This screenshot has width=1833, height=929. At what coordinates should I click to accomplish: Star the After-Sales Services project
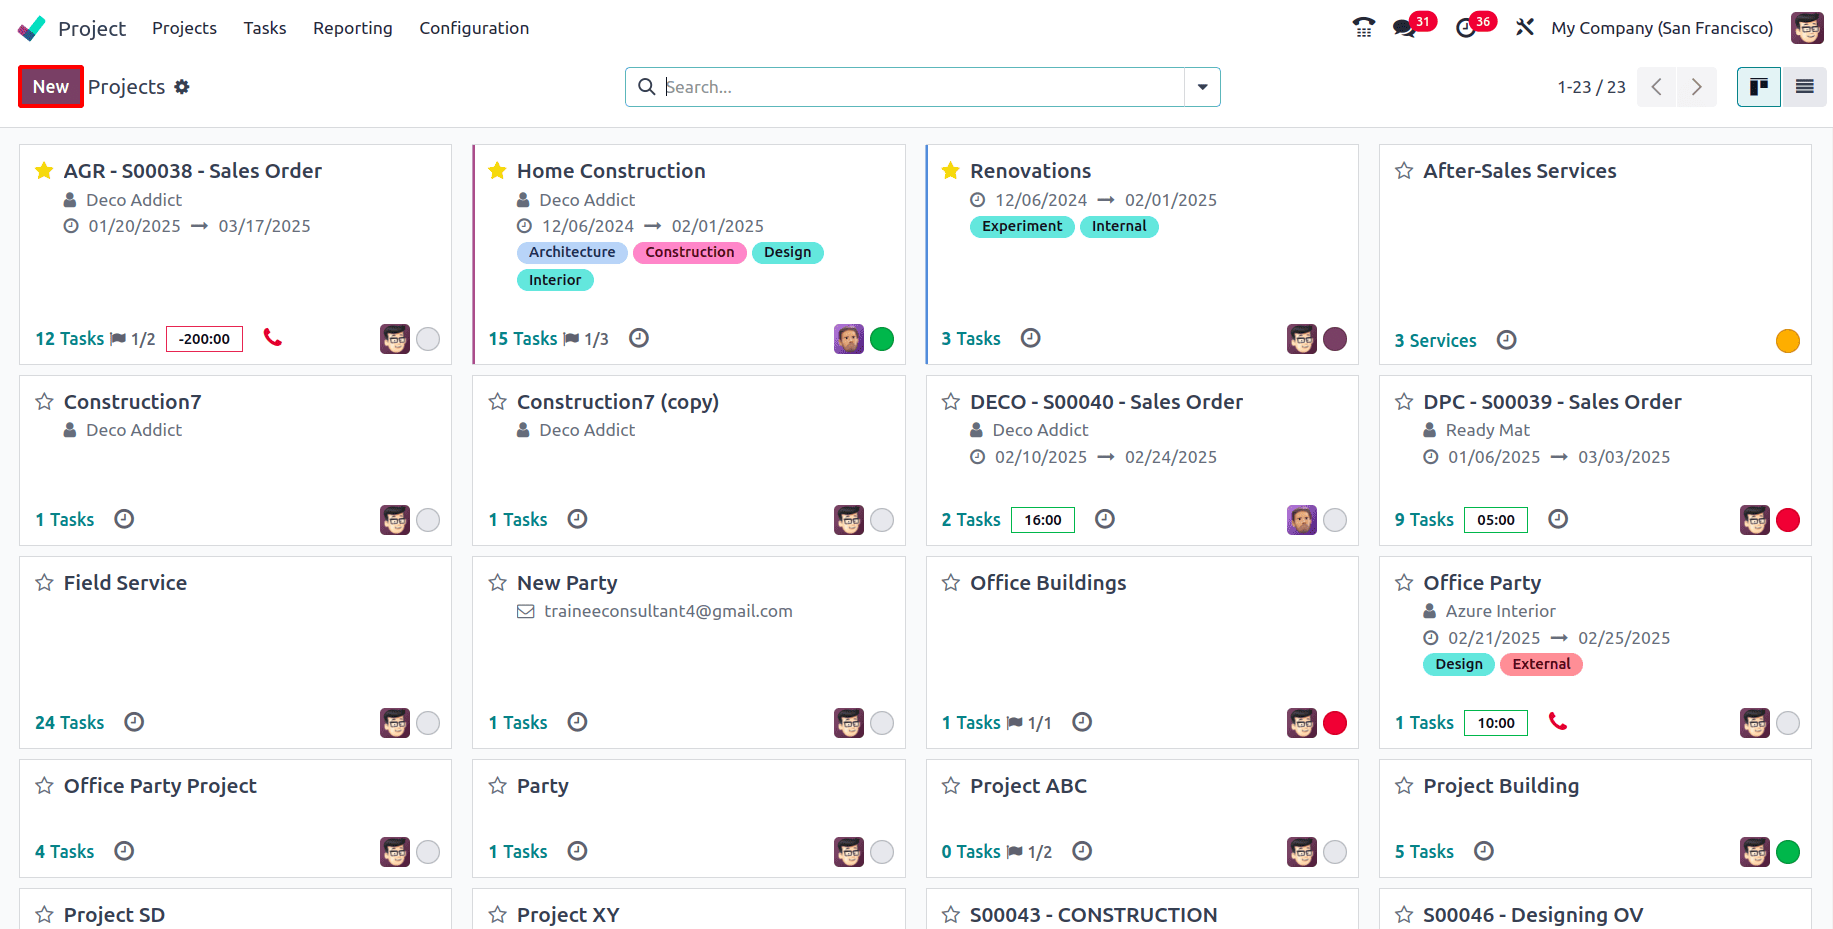tap(1404, 171)
